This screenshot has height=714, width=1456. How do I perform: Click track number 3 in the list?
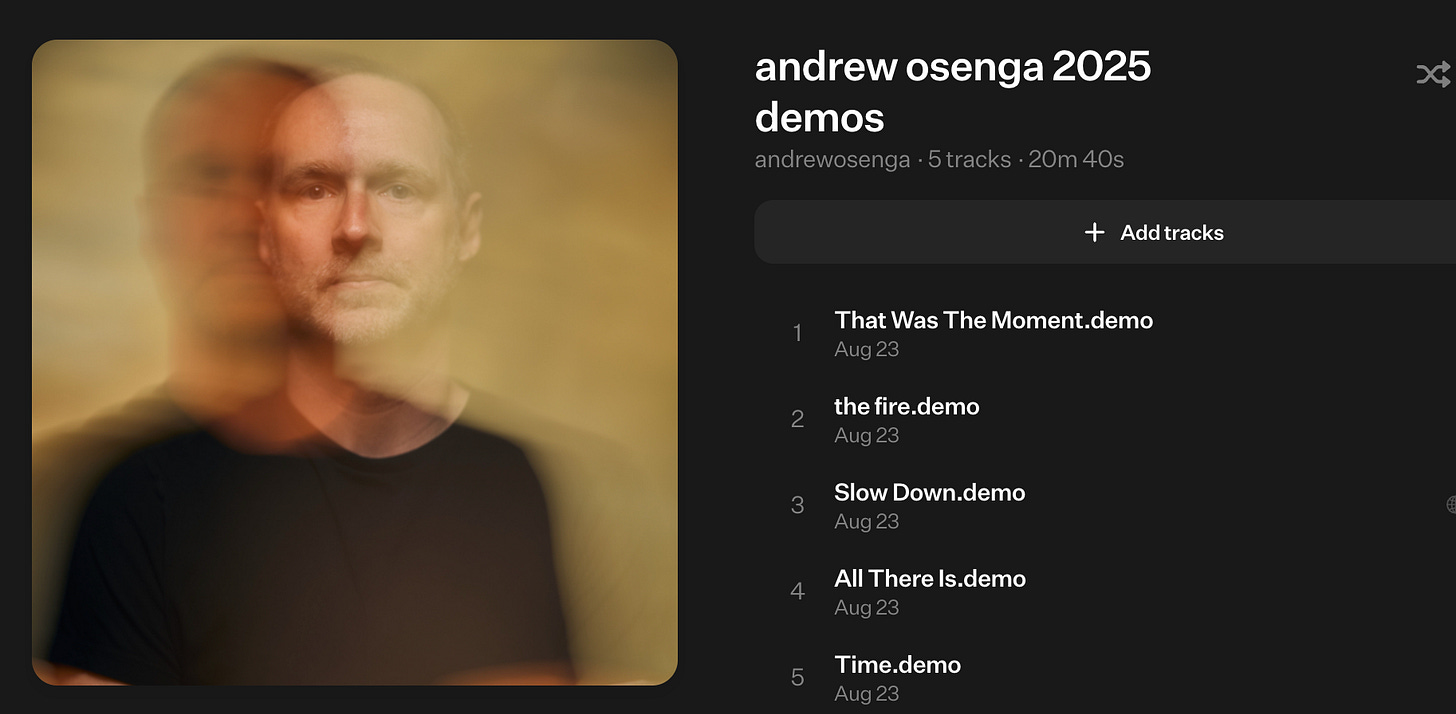click(x=797, y=505)
